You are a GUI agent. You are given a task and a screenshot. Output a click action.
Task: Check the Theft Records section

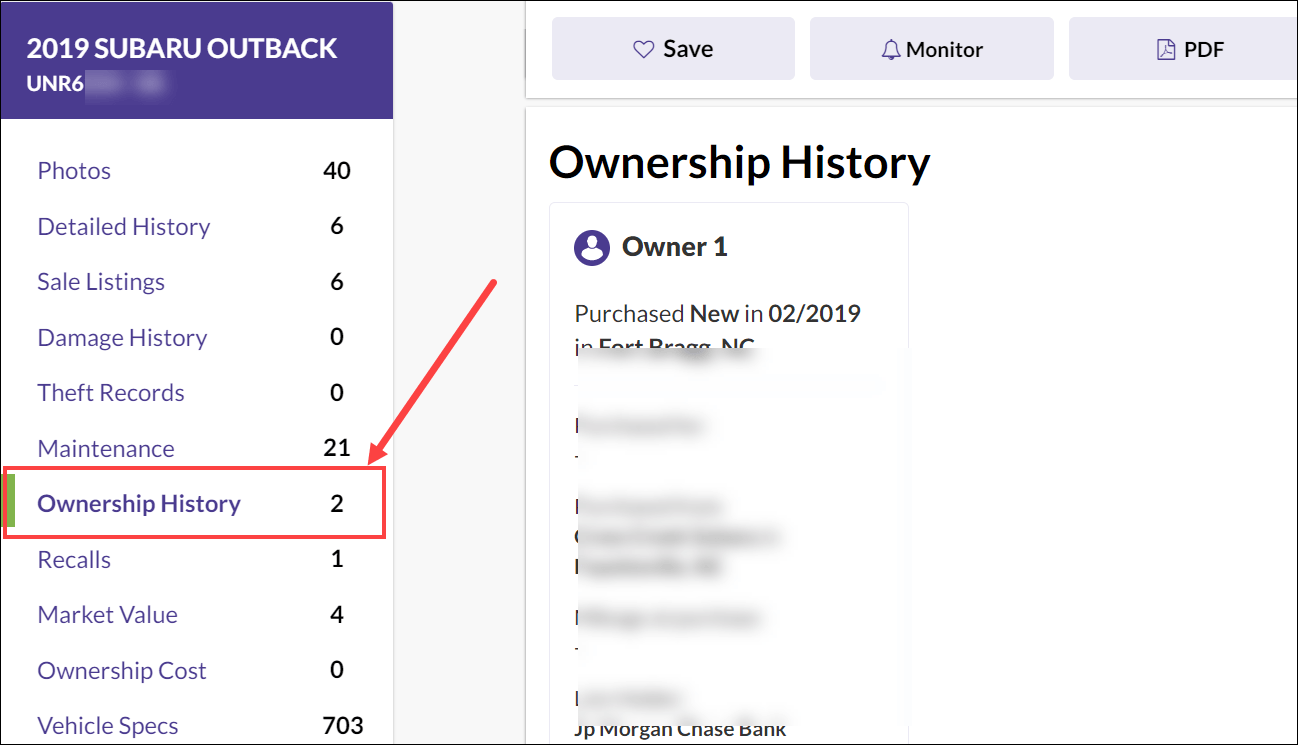[x=110, y=392]
